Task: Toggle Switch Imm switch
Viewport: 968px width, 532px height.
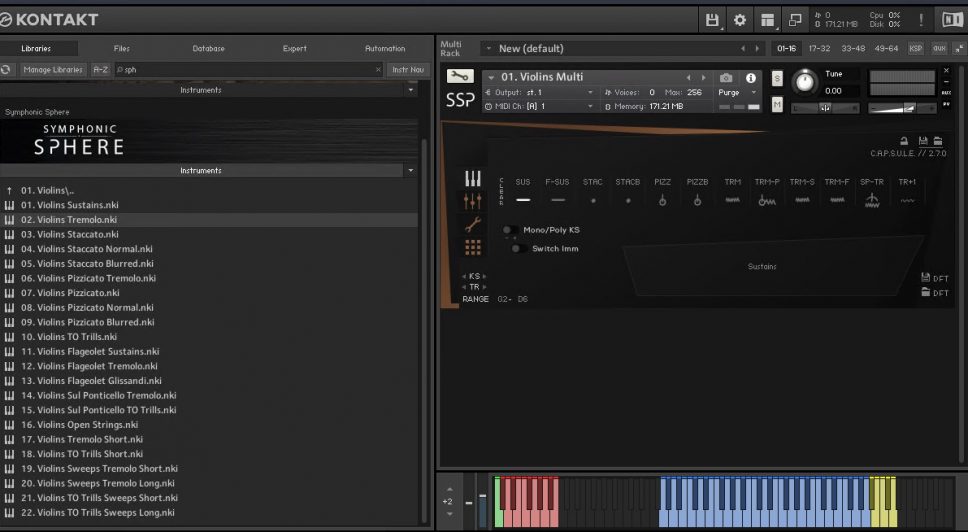Action: click(x=519, y=249)
